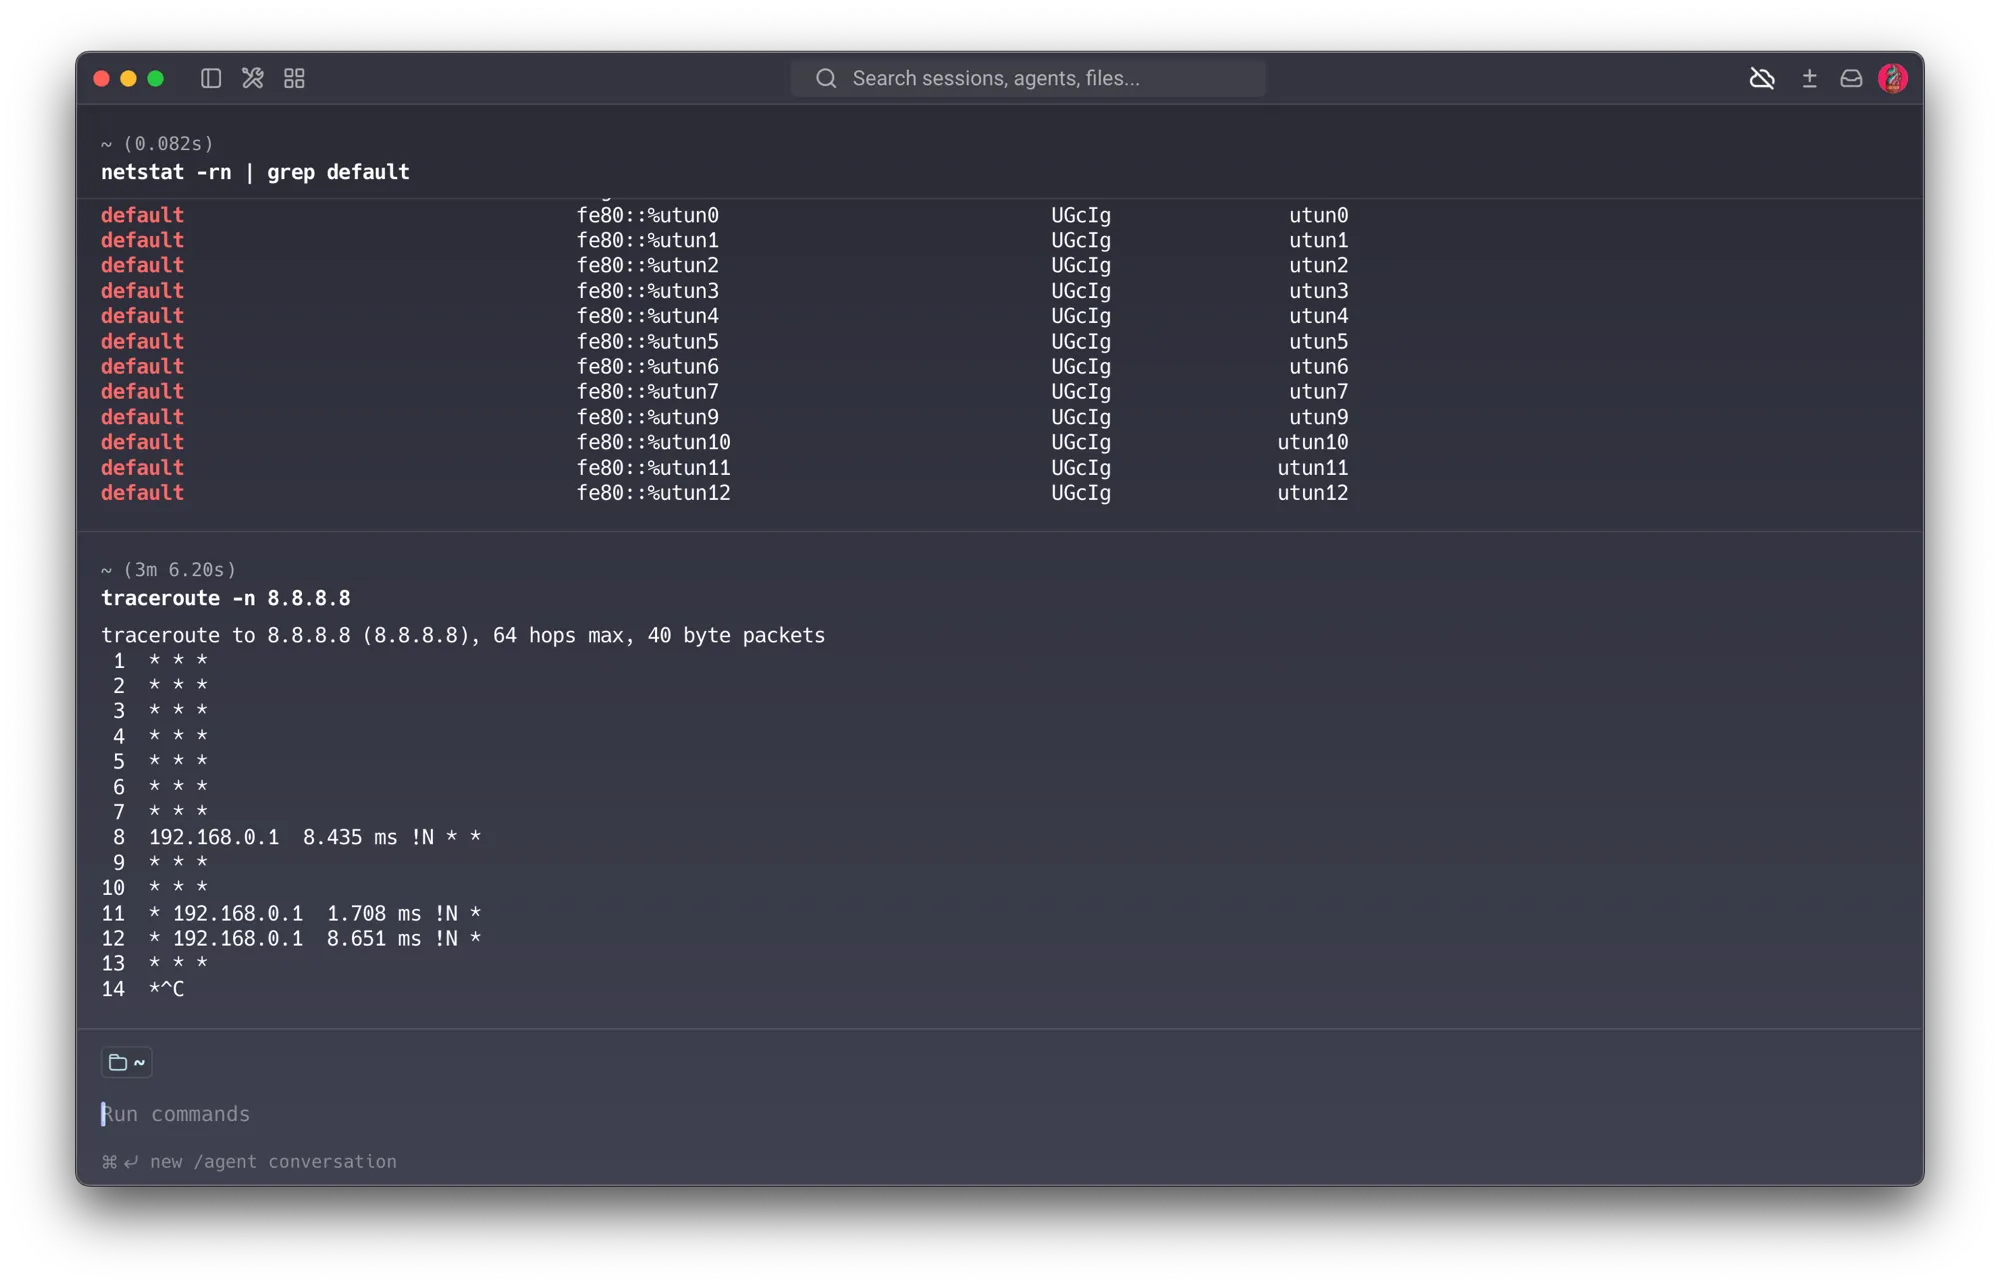The image size is (2000, 1286).
Task: Click the green macOS fullscreen window button
Action: 155,78
